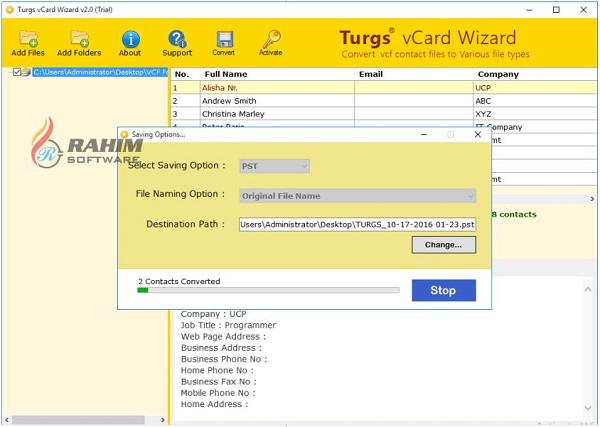This screenshot has width=600, height=427.
Task: Click the '2 Contacts Converted' status label
Action: tap(179, 281)
